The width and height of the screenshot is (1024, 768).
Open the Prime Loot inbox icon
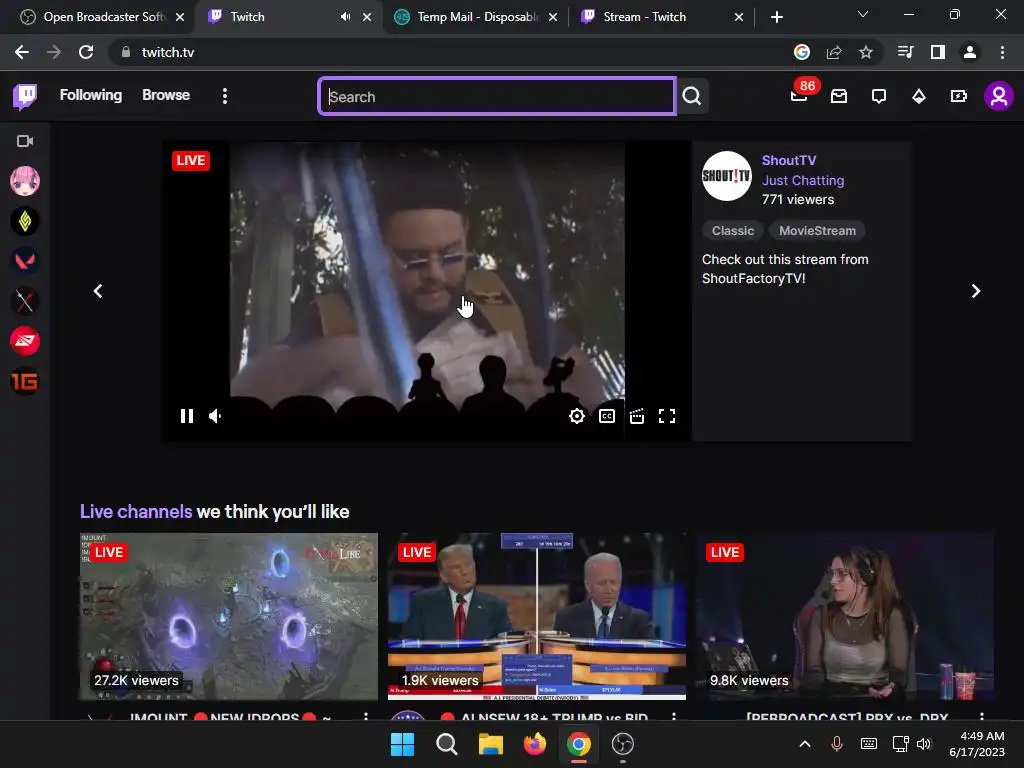tap(839, 97)
